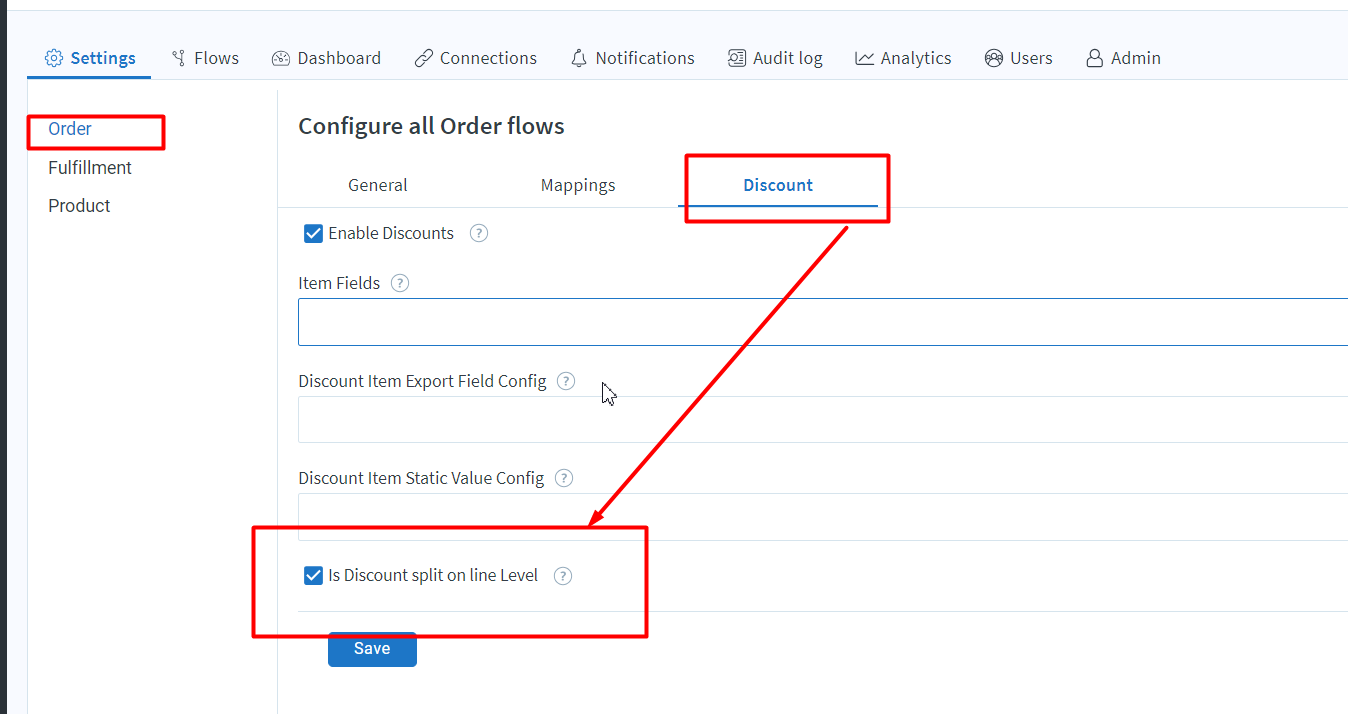Click the Save button
The width and height of the screenshot is (1348, 714).
372,649
